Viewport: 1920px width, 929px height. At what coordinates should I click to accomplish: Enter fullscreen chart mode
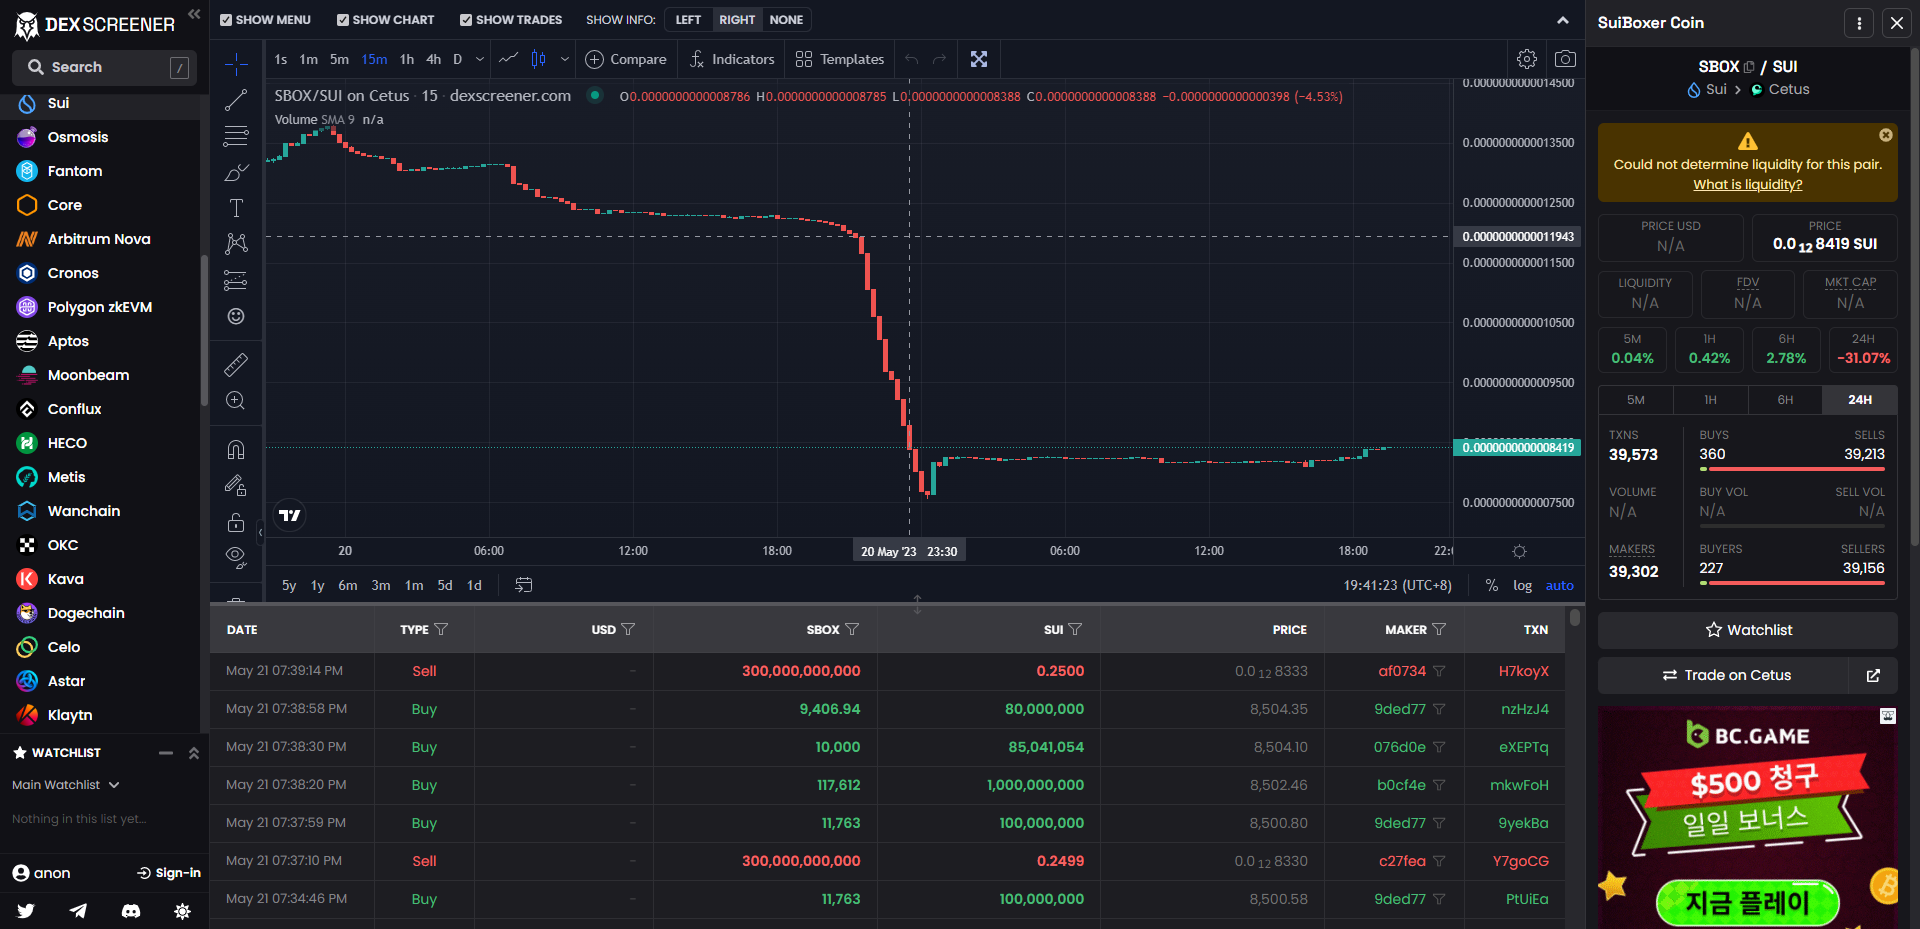979,59
